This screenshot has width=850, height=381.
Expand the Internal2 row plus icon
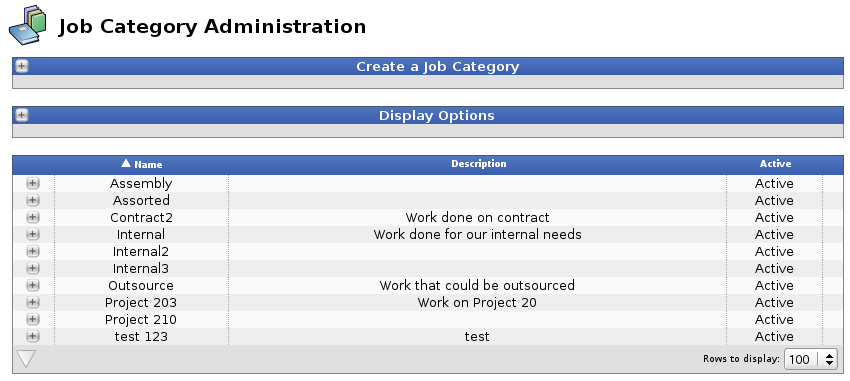[33, 251]
